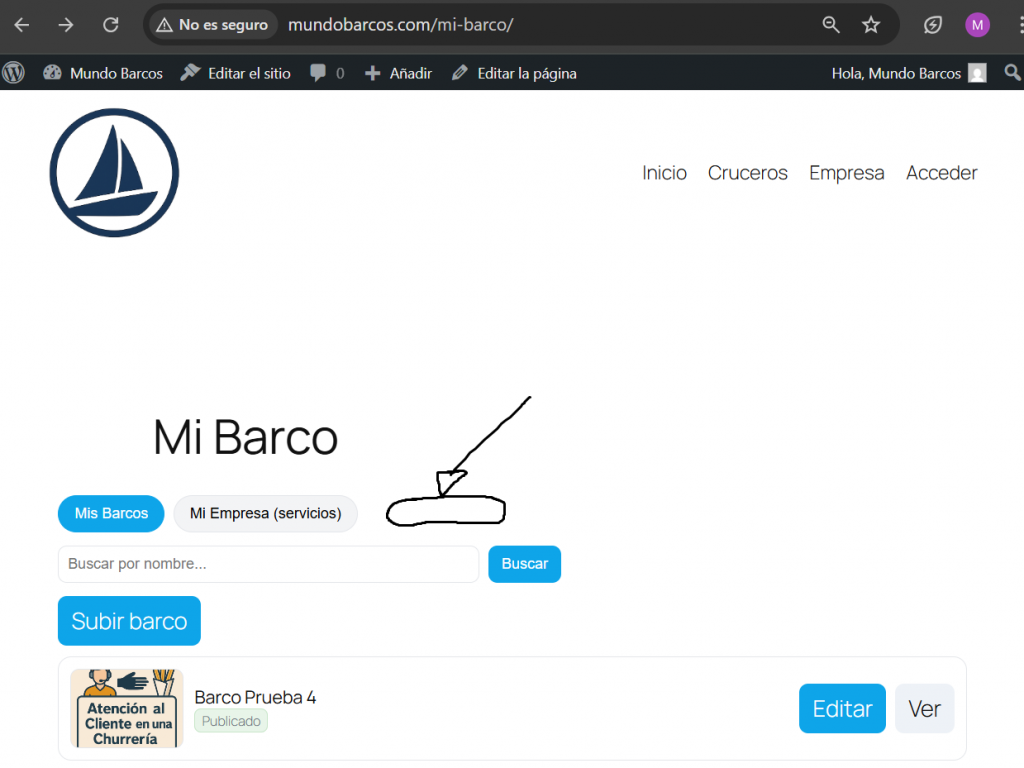Screen dimensions: 1024x768
Task: Click the Barco Prueba 4 thumbnail image
Action: coord(126,708)
